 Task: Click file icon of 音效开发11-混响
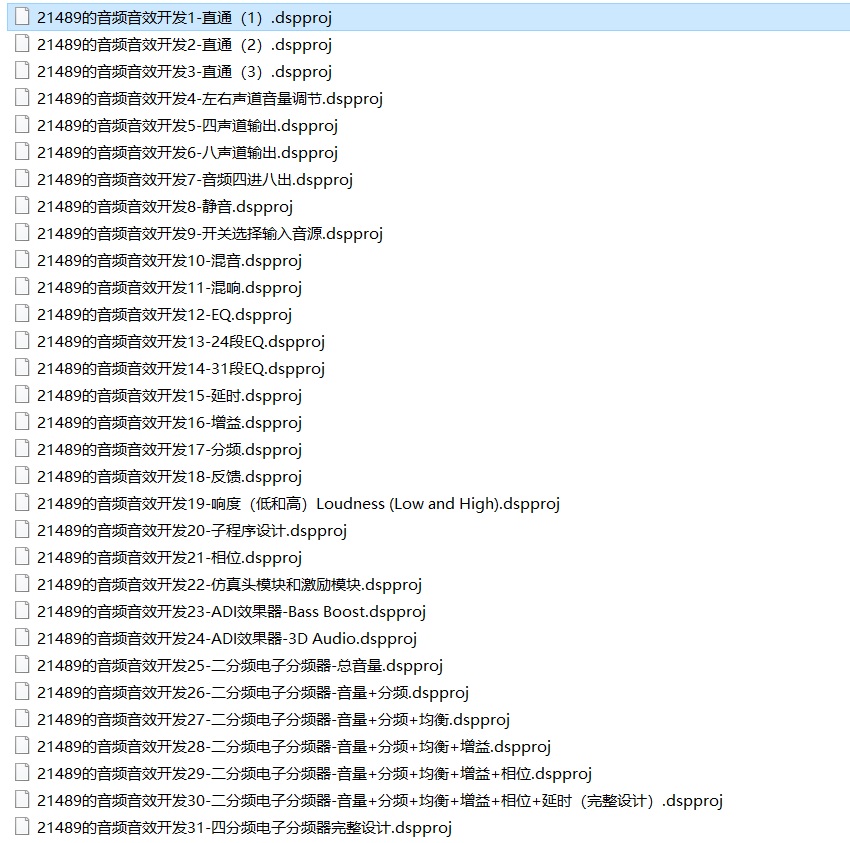(x=22, y=287)
